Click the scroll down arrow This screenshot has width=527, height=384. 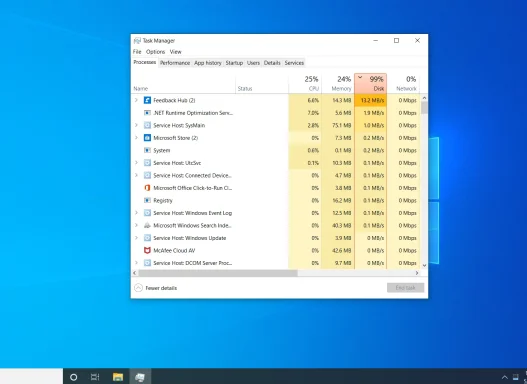click(x=424, y=265)
